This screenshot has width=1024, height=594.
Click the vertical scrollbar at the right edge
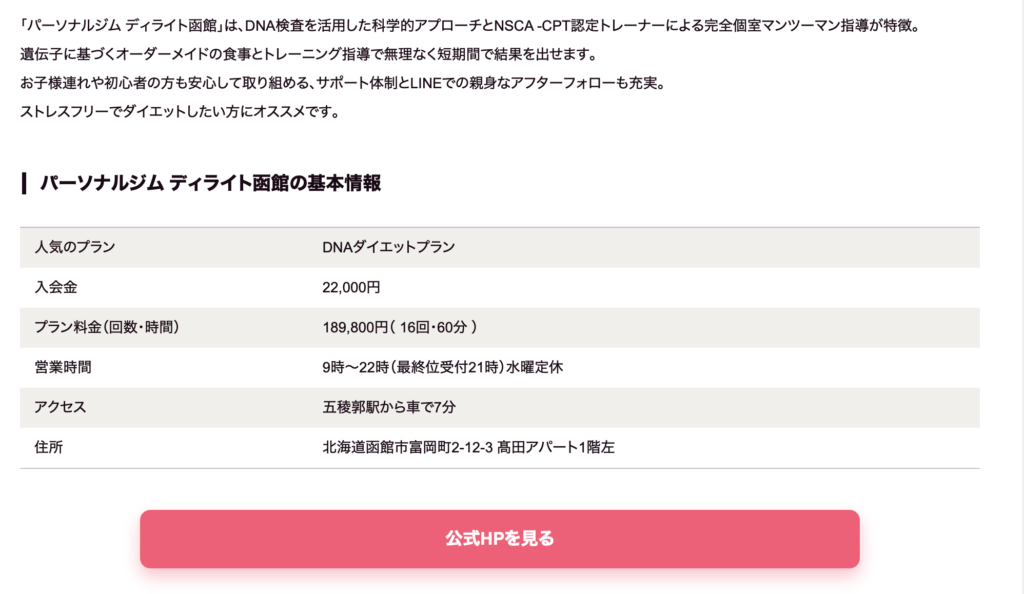tap(1020, 297)
